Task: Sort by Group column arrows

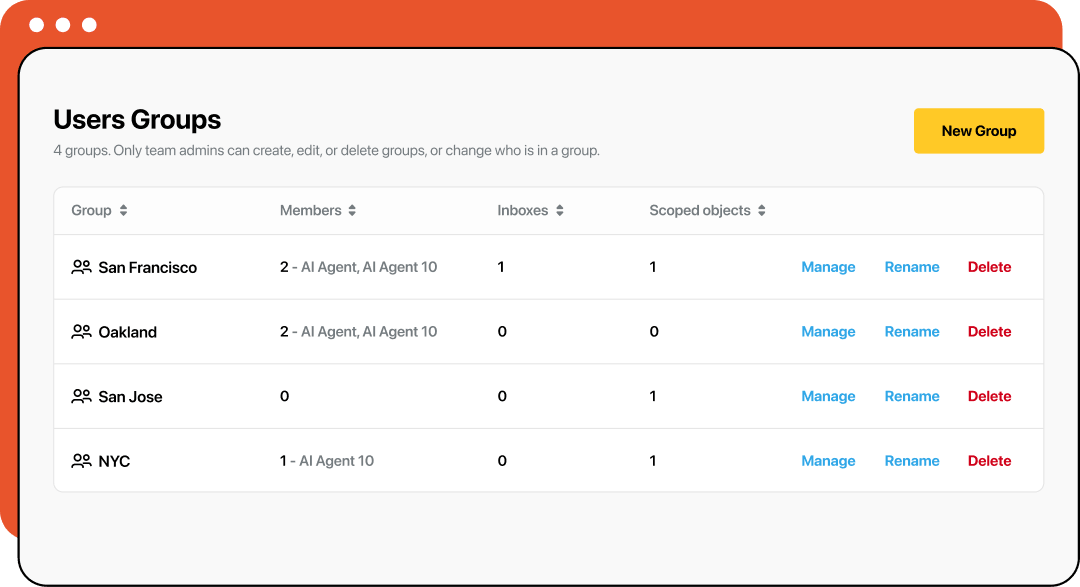Action: coord(123,210)
